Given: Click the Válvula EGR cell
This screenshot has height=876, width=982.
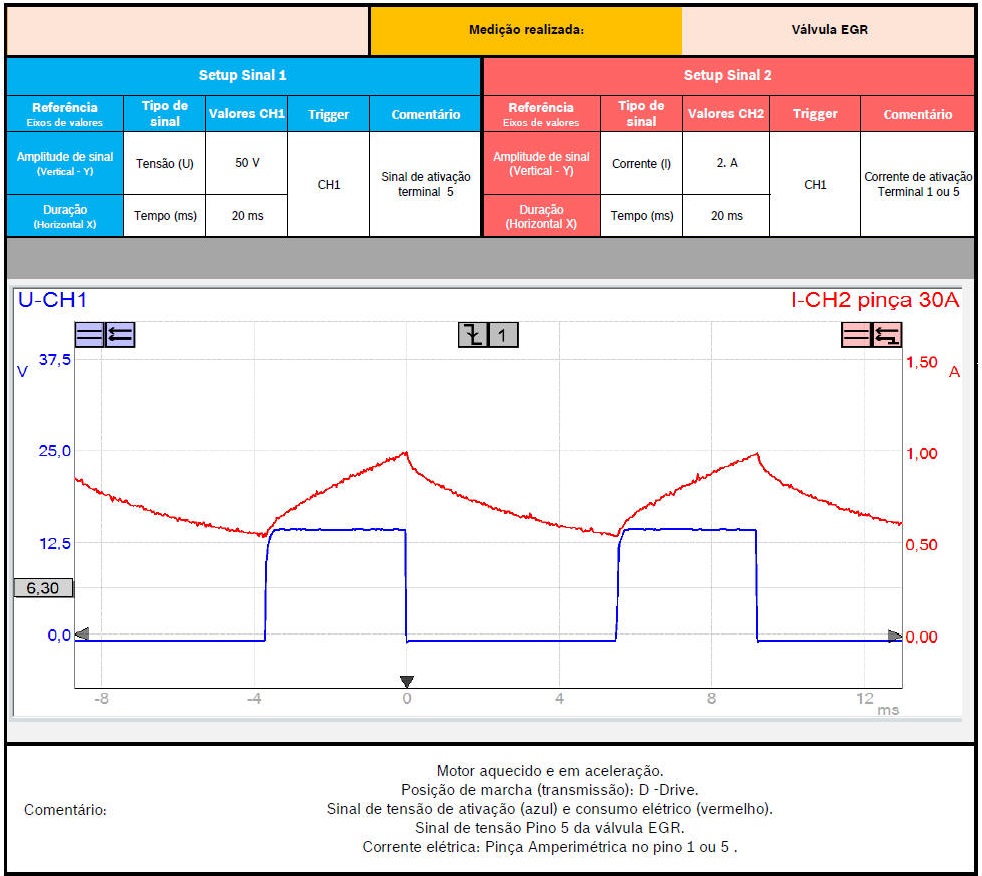Looking at the screenshot, I should (829, 30).
